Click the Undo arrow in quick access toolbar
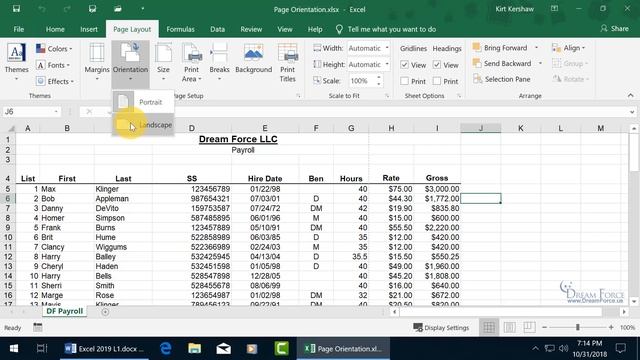The image size is (640, 360). 42,9
